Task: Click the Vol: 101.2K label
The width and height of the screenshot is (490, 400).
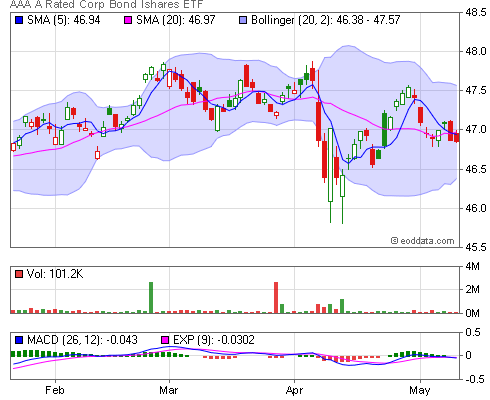Action: [x=55, y=274]
